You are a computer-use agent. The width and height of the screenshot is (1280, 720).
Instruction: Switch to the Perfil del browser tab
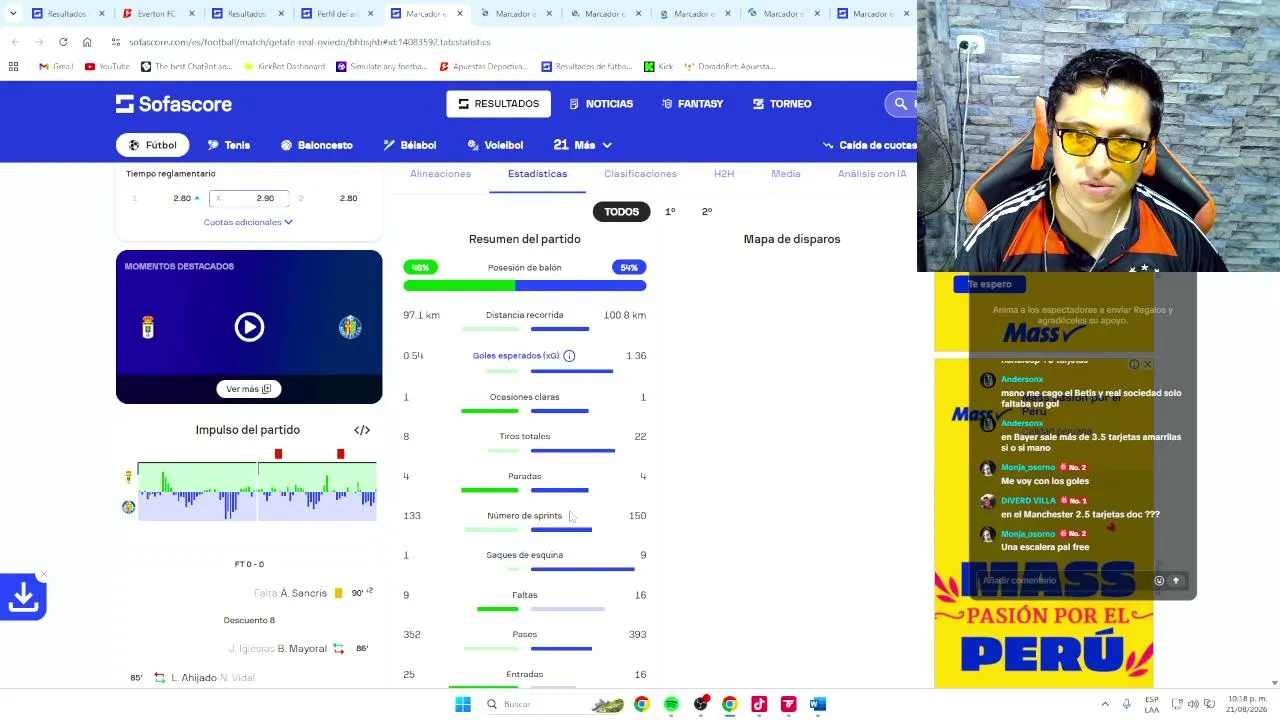pyautogui.click(x=337, y=14)
